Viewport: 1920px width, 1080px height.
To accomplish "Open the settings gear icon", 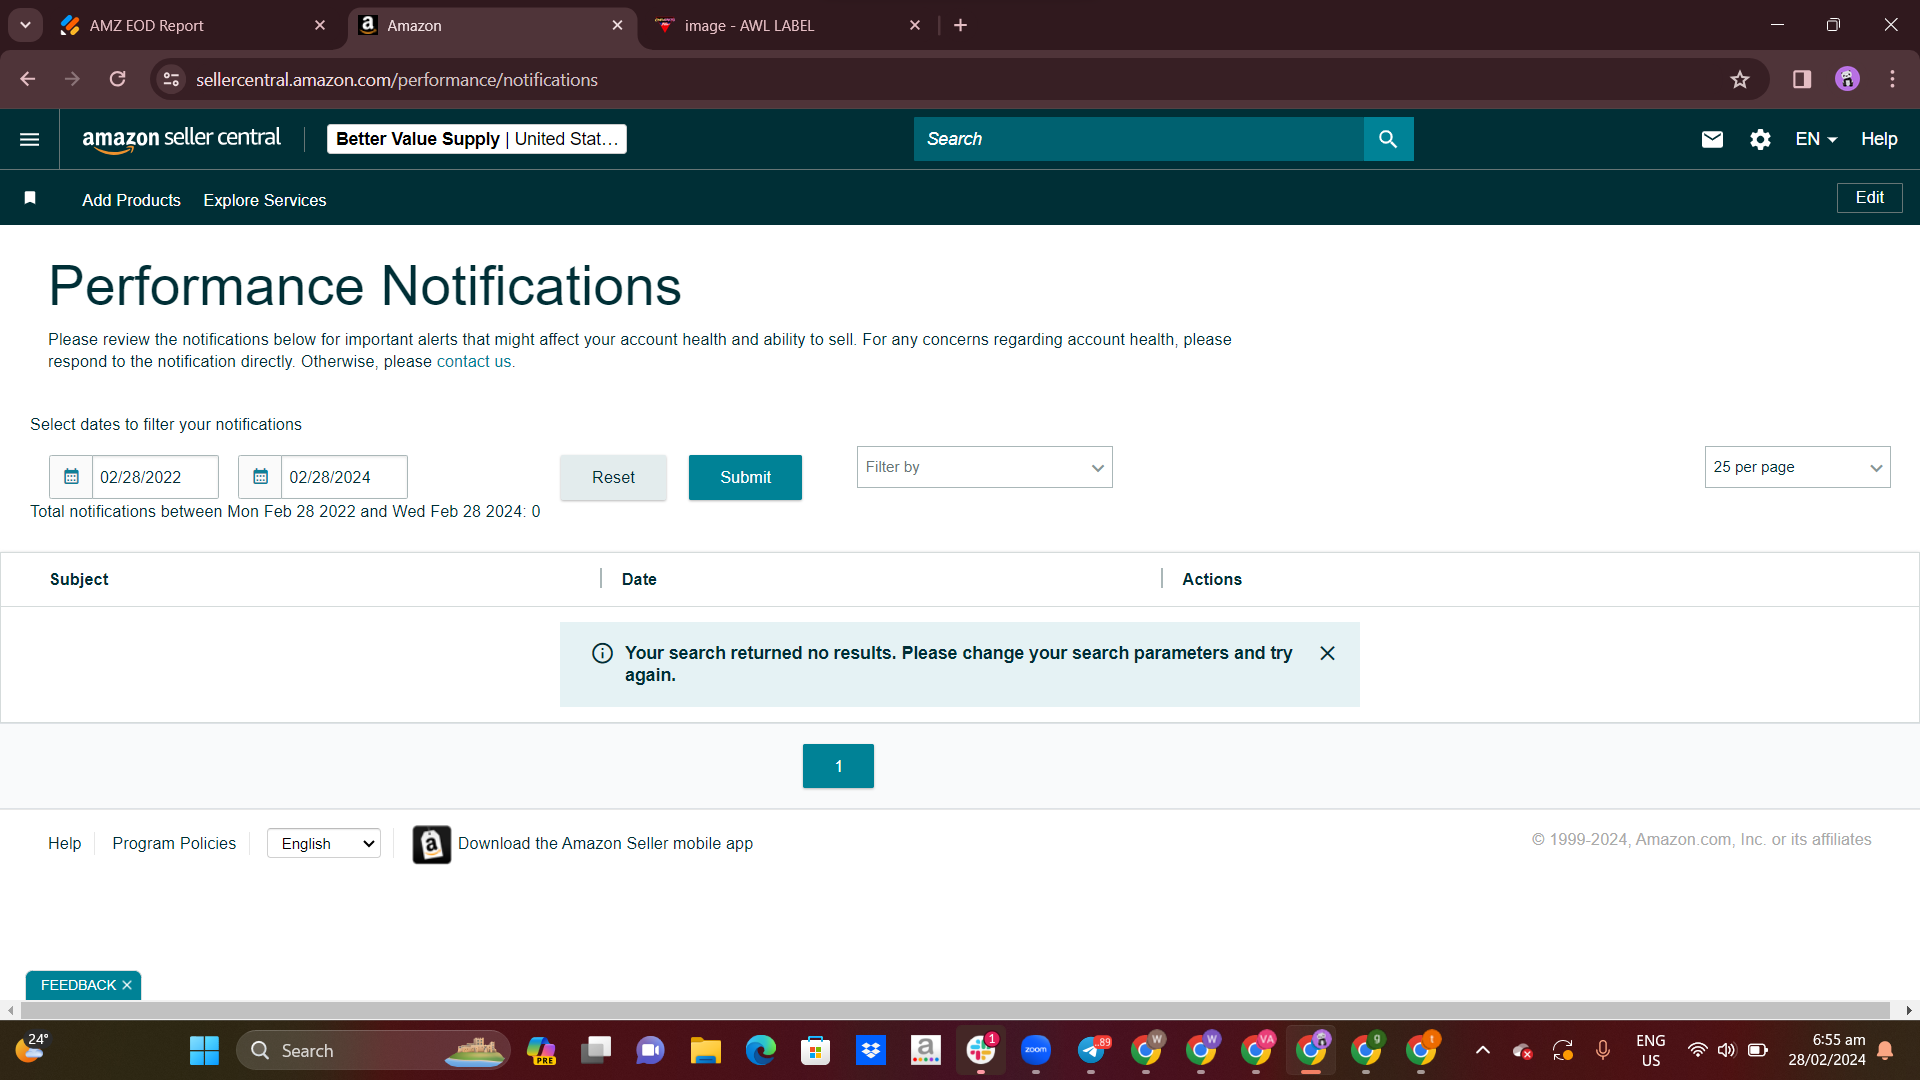I will 1760,139.
